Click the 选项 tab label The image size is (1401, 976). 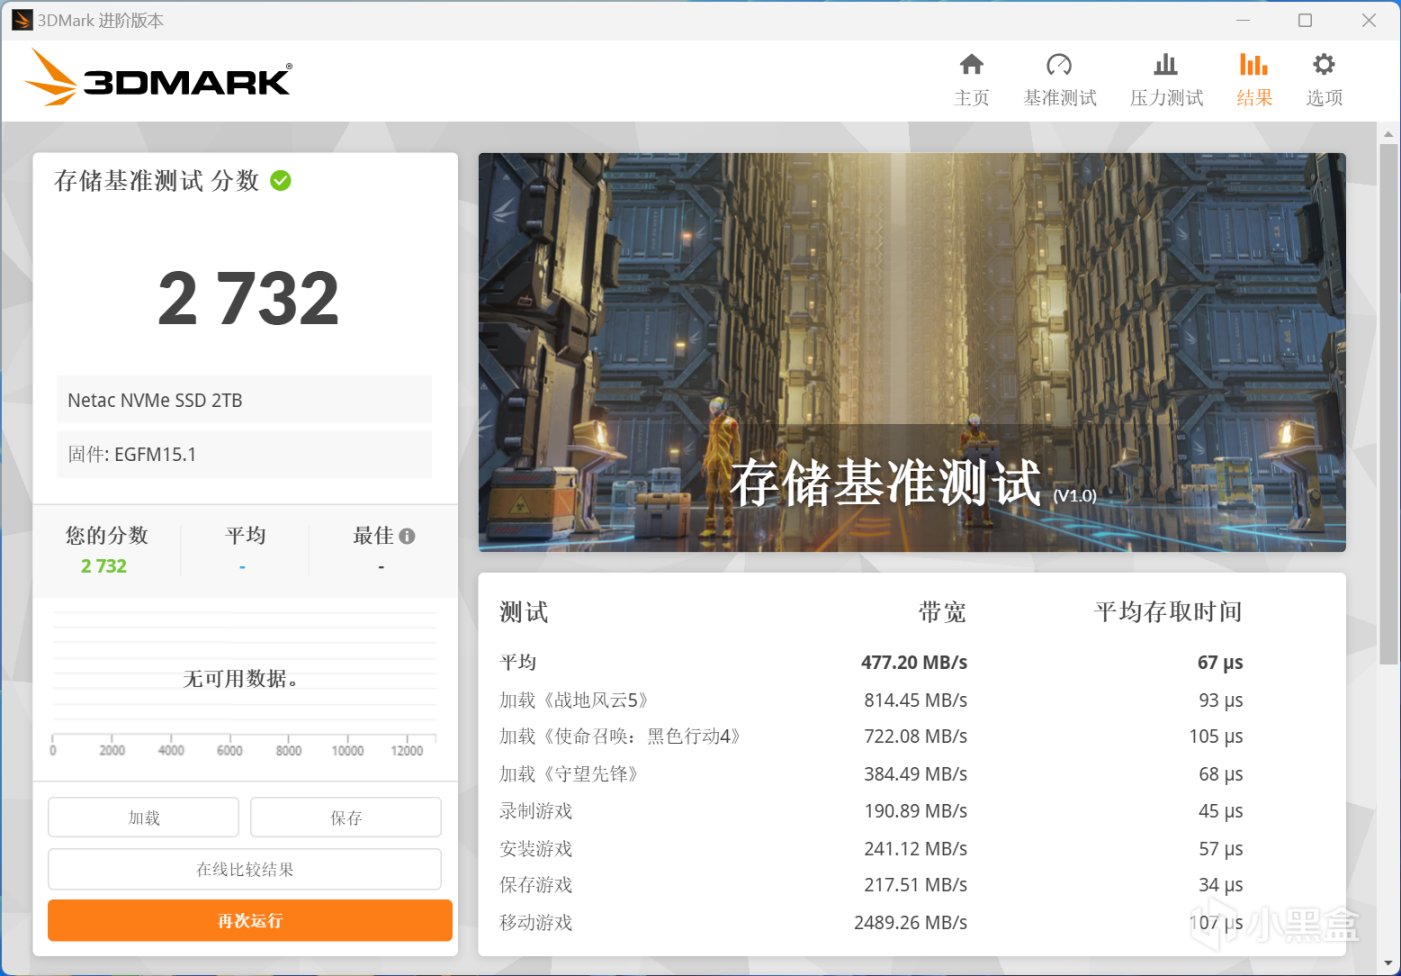coord(1324,98)
